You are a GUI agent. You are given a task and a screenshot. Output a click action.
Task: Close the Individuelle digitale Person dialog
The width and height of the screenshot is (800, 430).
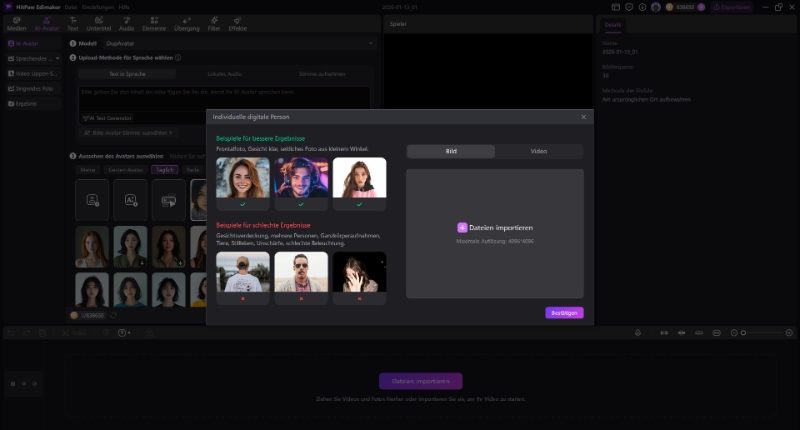[584, 117]
